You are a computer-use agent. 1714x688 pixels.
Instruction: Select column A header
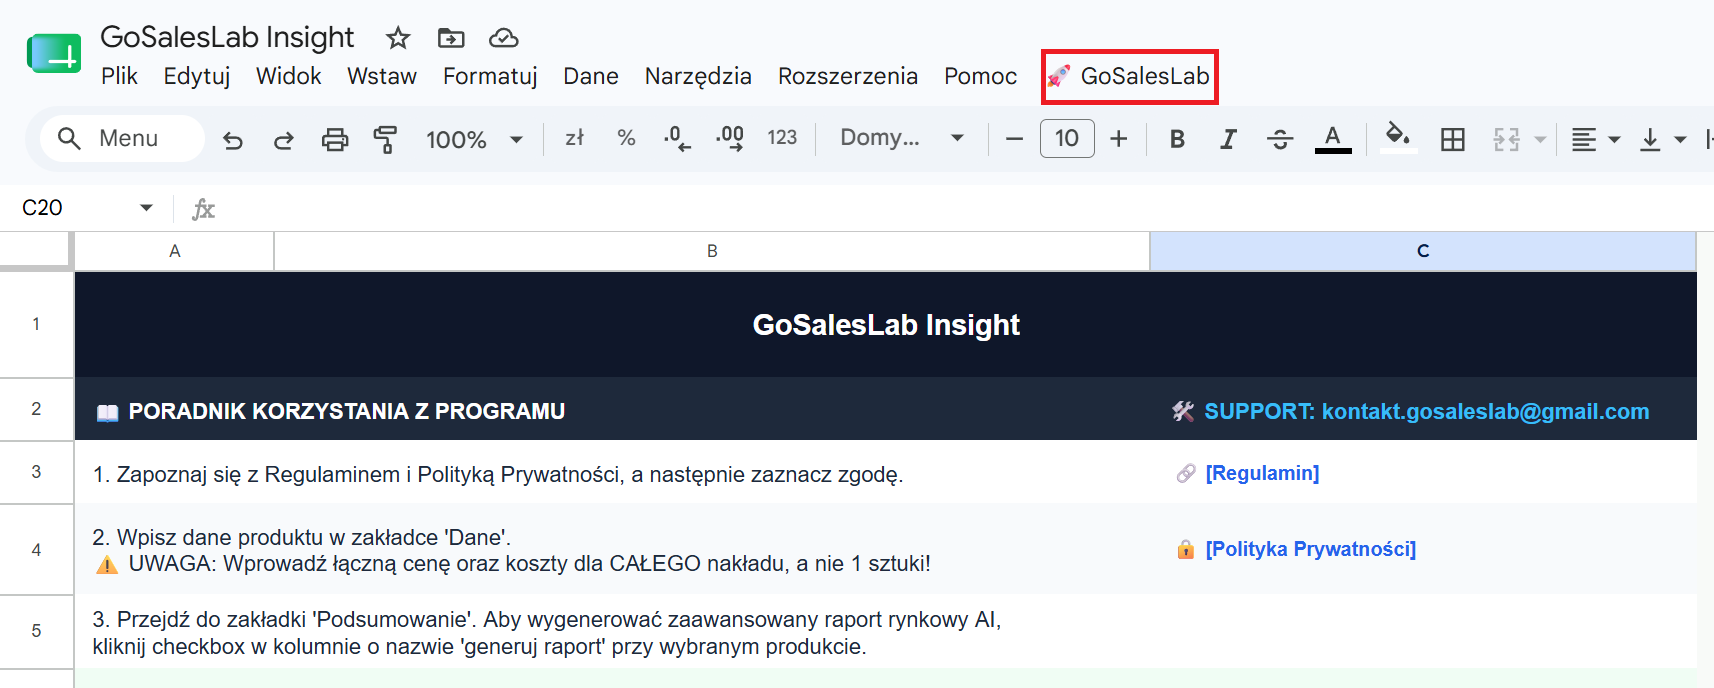click(x=175, y=251)
